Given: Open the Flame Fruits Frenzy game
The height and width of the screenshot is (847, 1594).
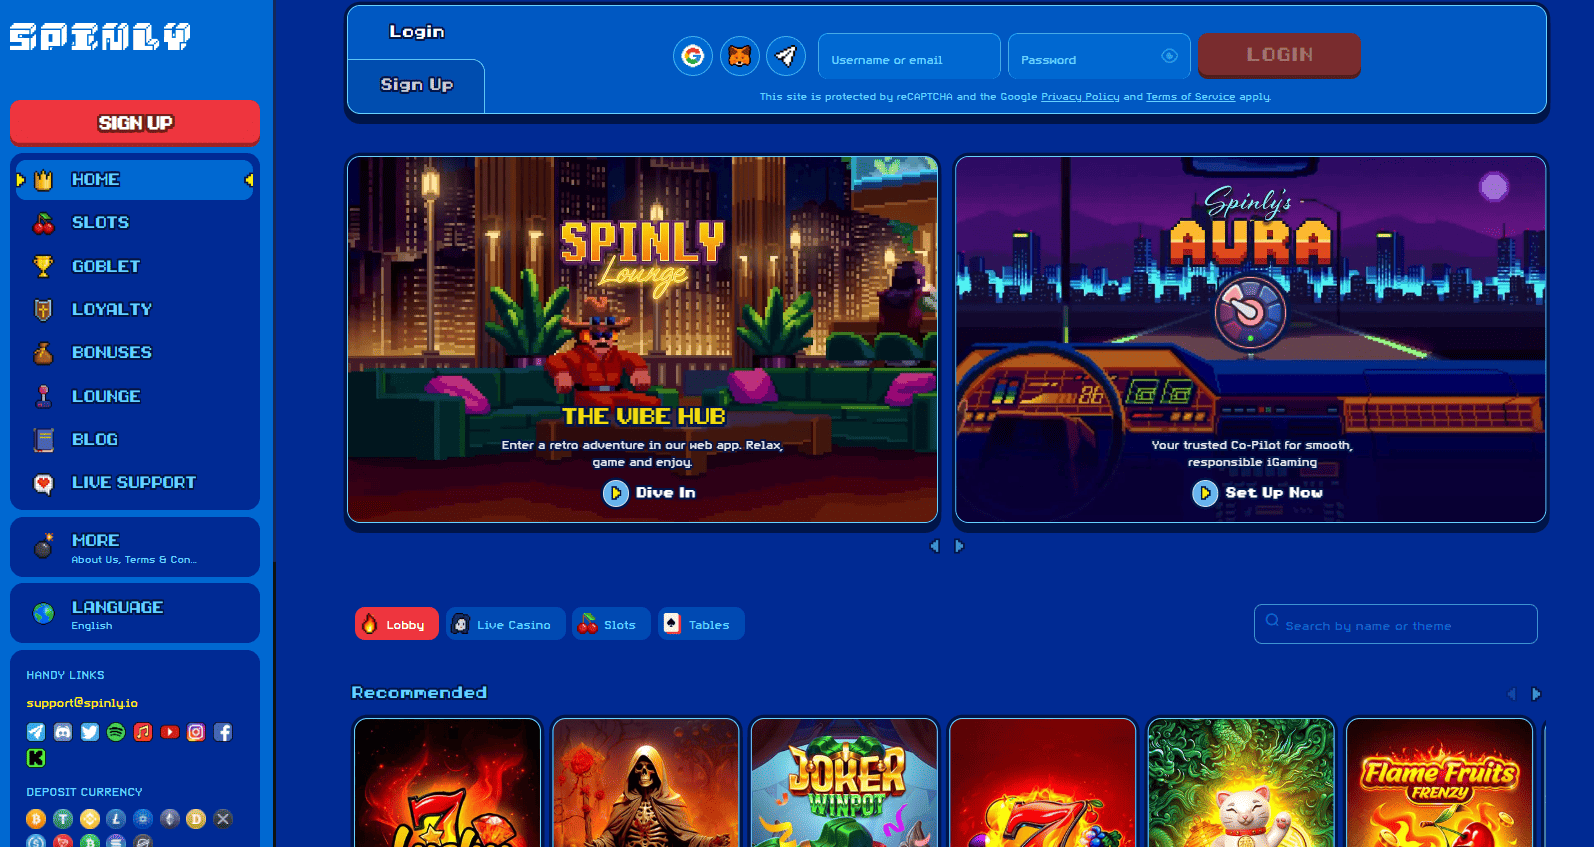Looking at the screenshot, I should point(1439,783).
